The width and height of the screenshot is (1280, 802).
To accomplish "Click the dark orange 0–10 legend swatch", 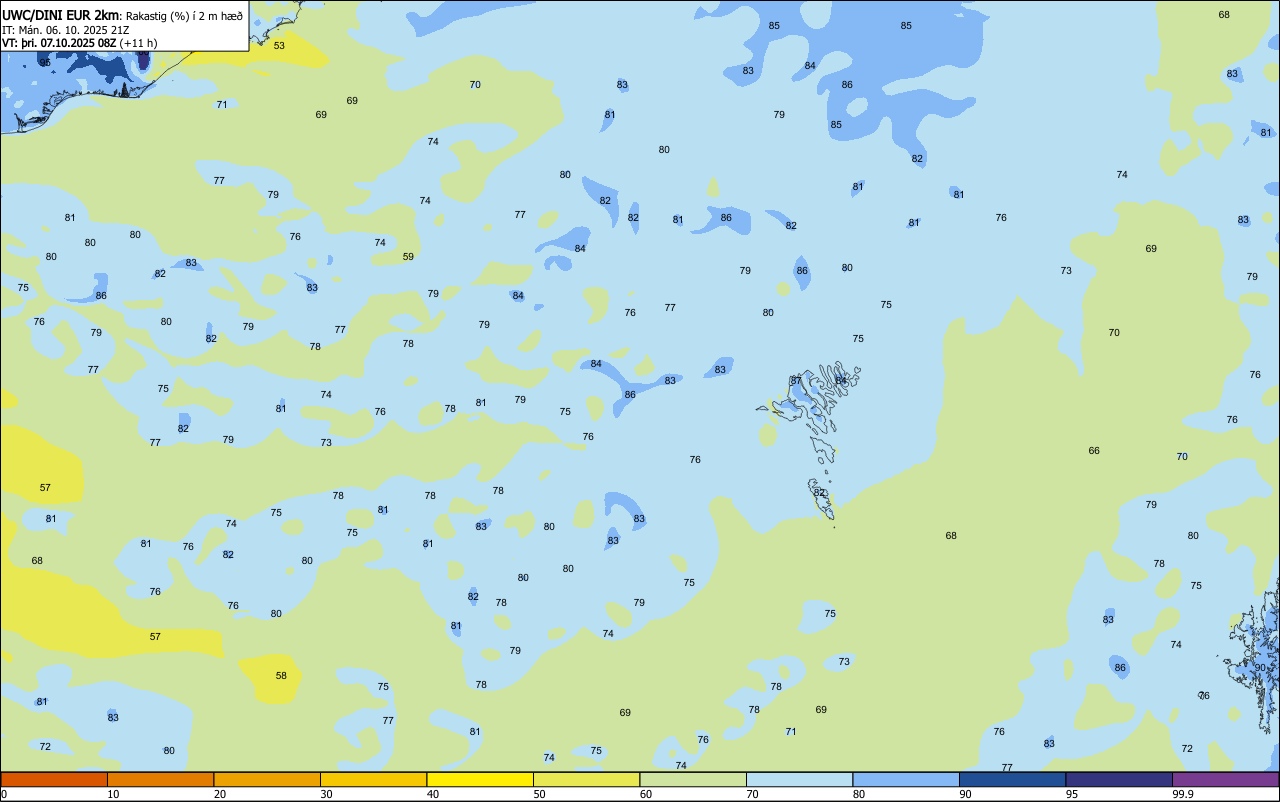I will pyautogui.click(x=54, y=779).
